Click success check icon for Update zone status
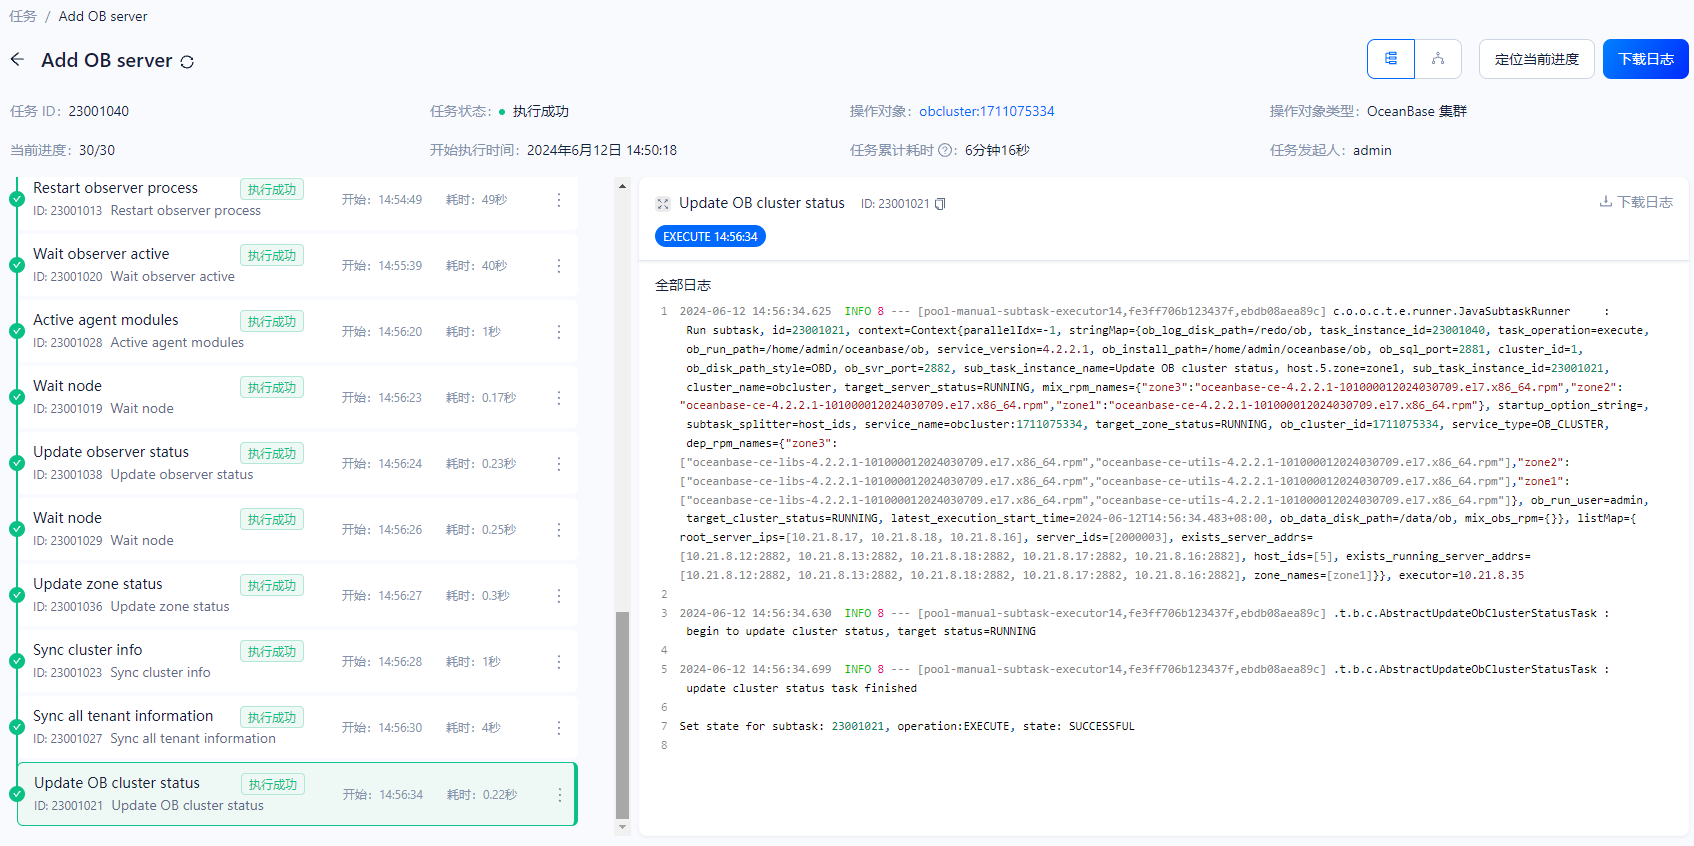The image size is (1694, 846). tap(17, 595)
